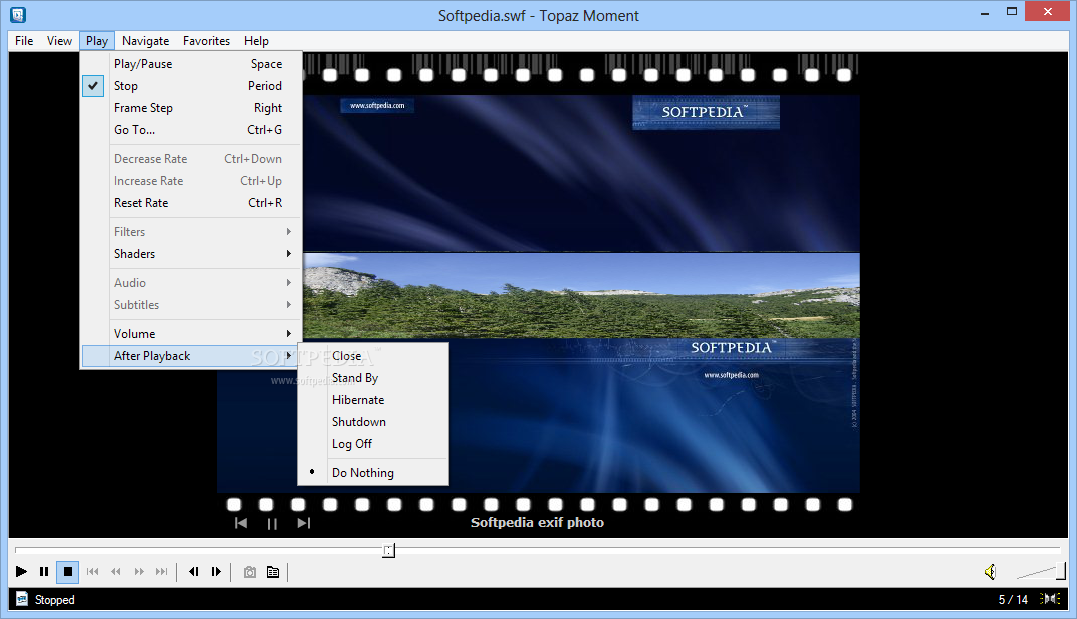Click the '5 / 14' position counter
The height and width of the screenshot is (619, 1077).
1013,600
